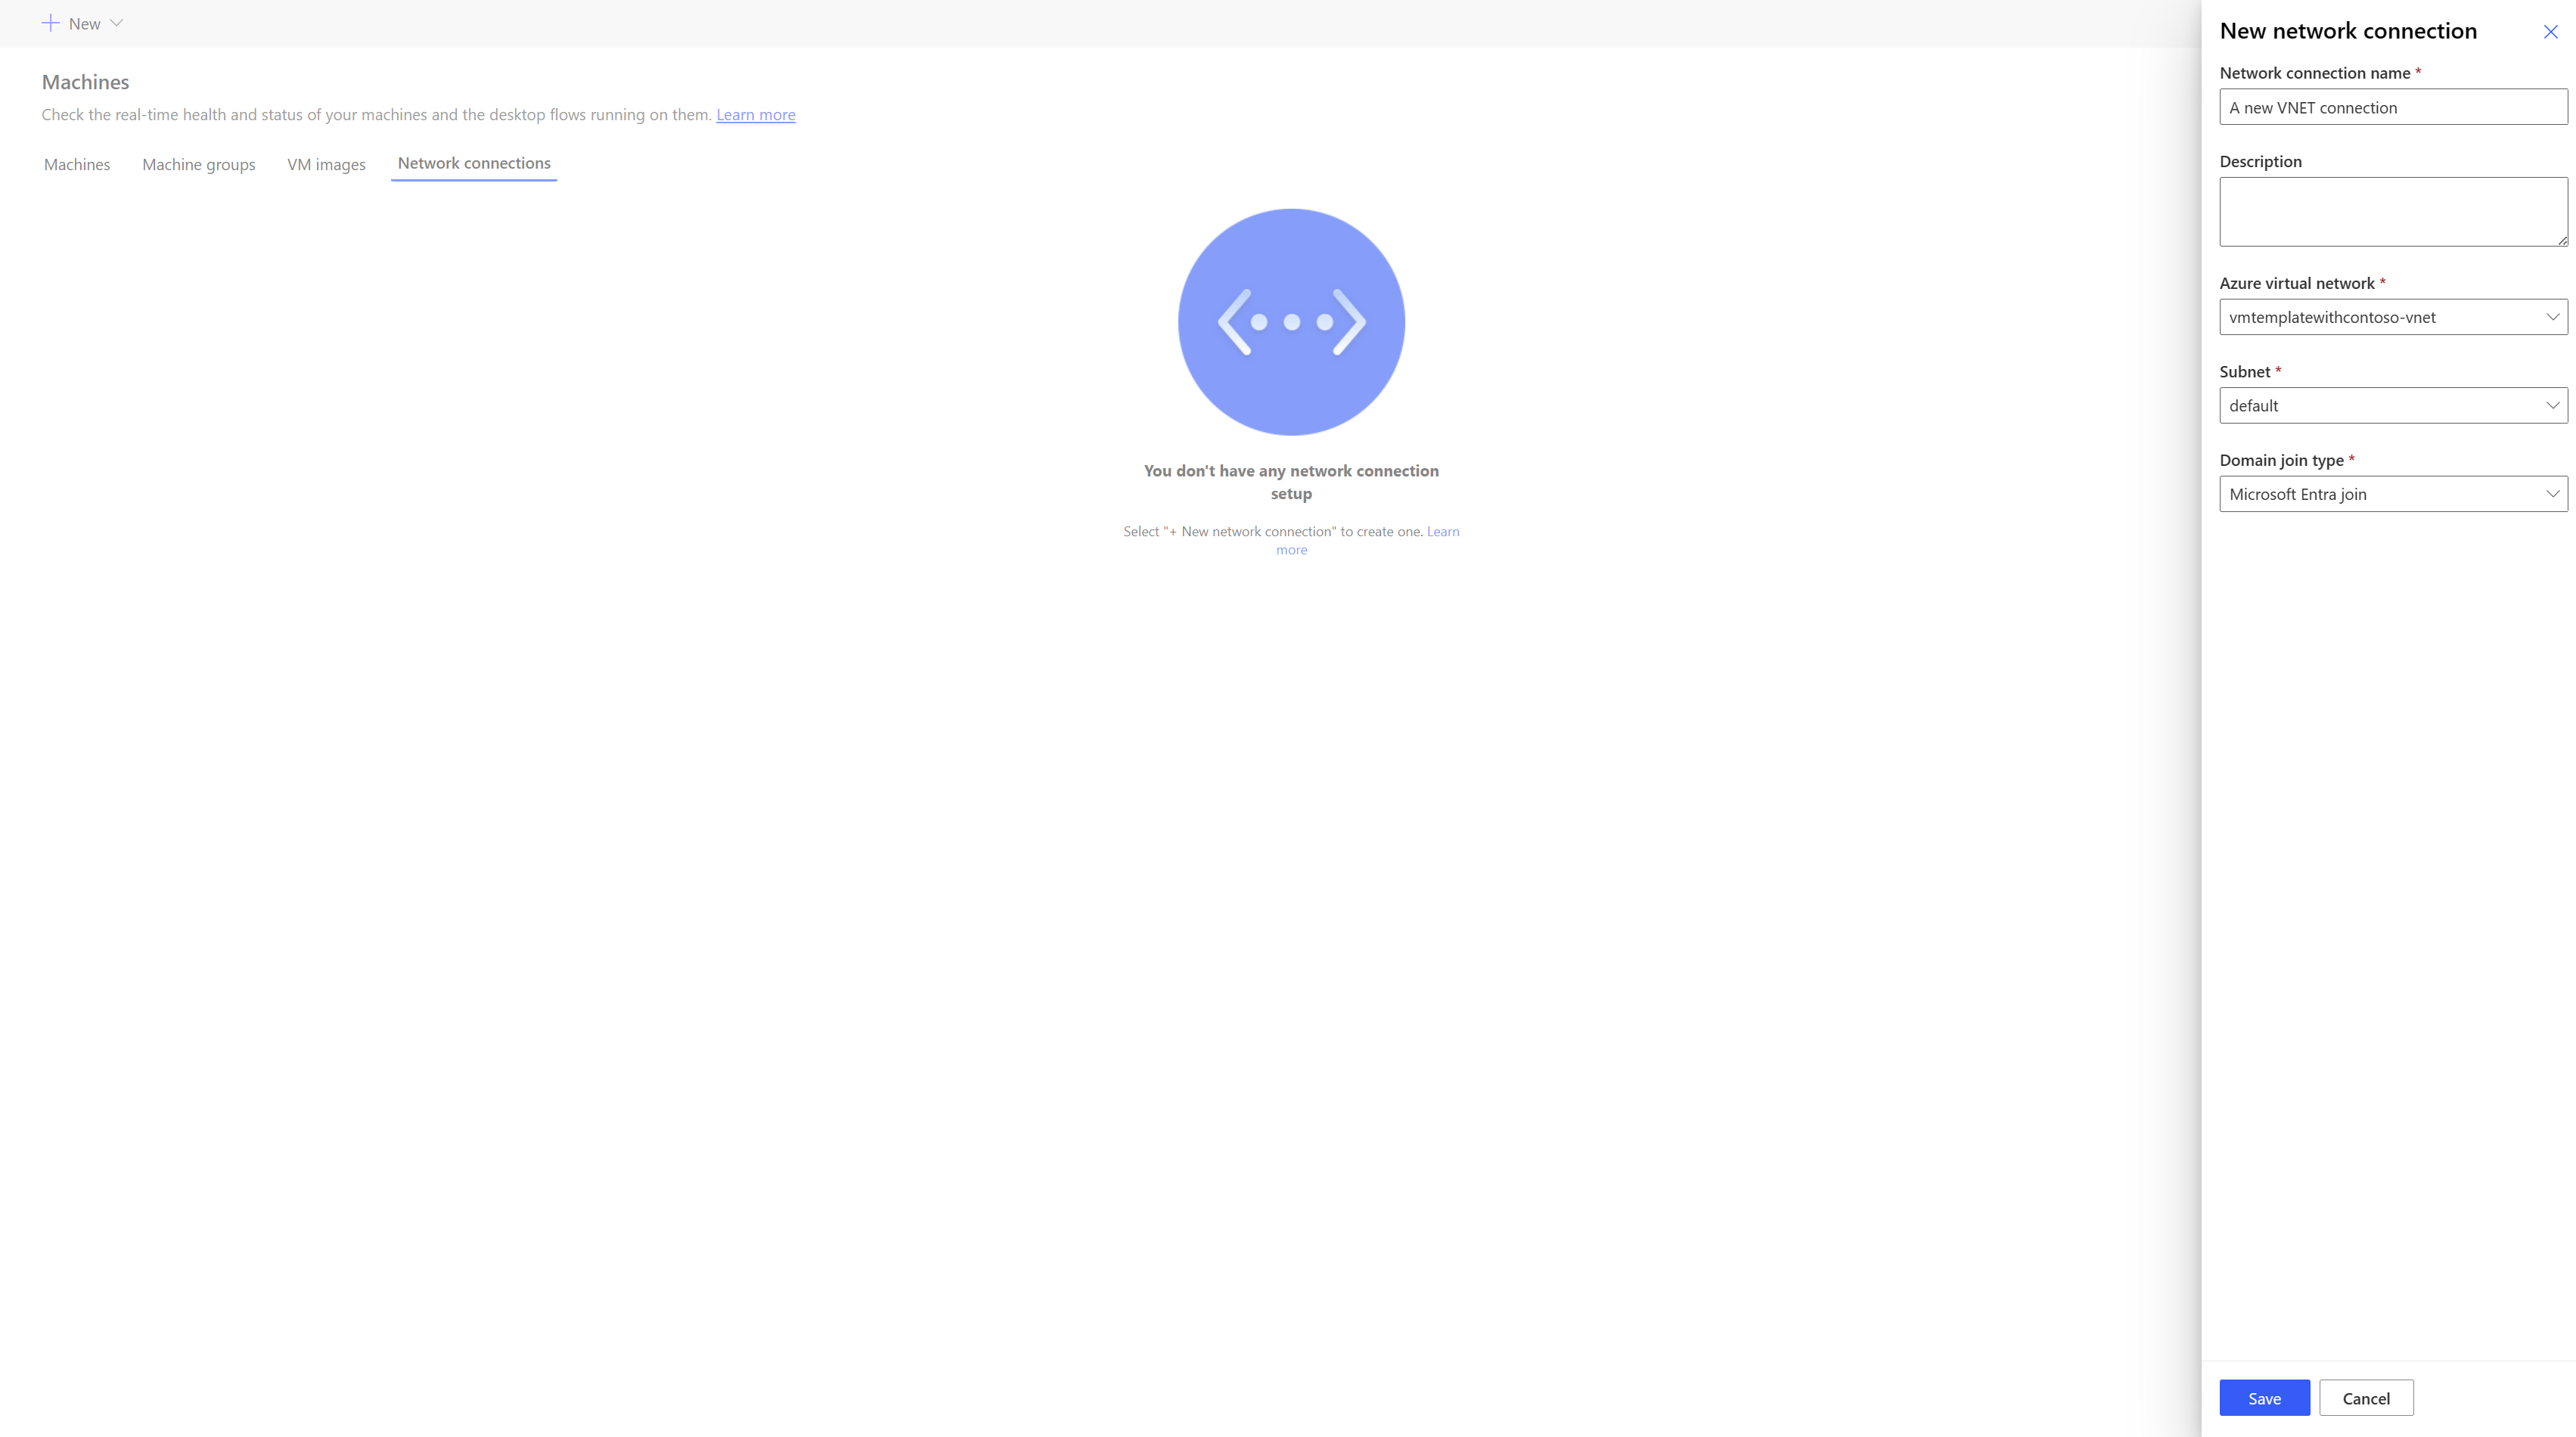
Task: Select the VM images tab
Action: coord(325,163)
